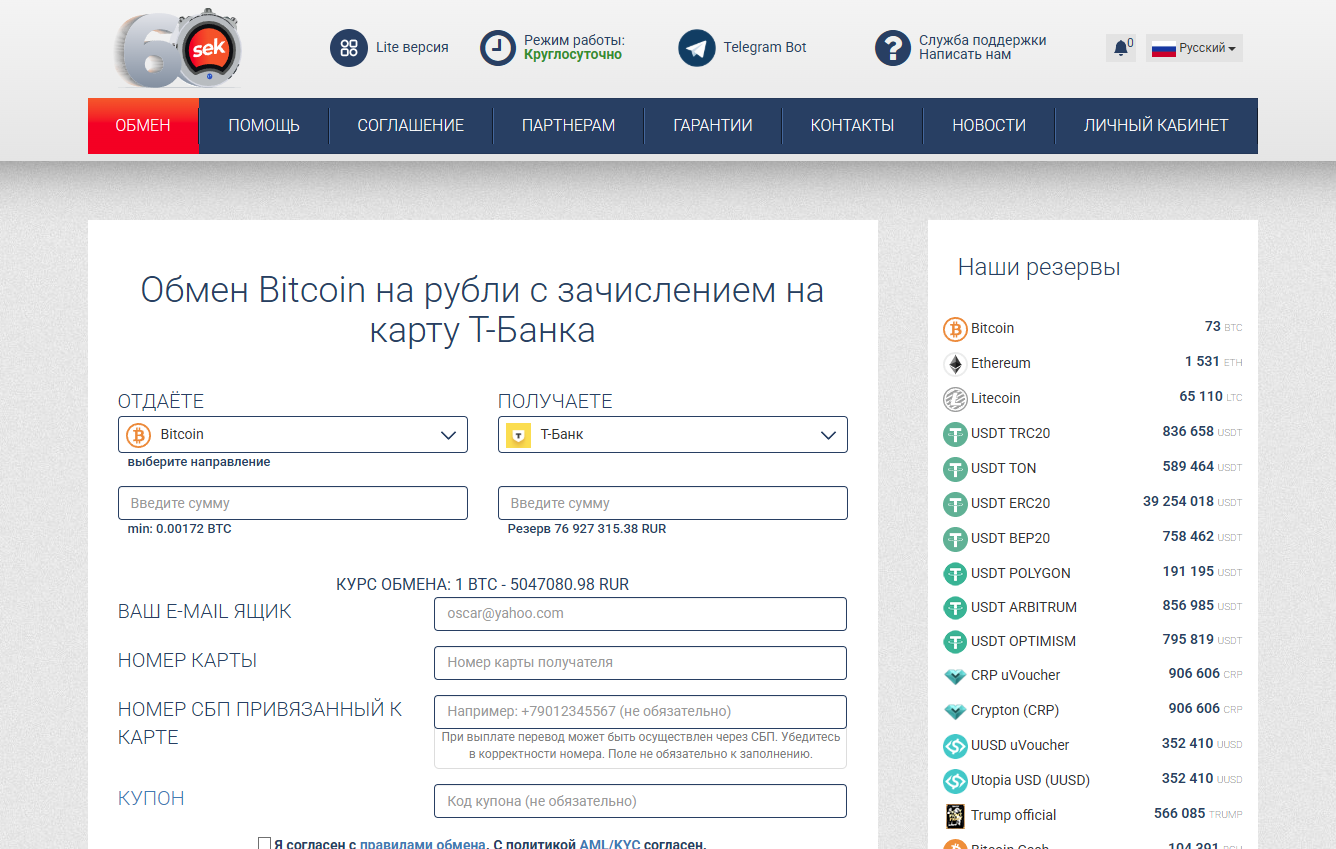The height and width of the screenshot is (849, 1336).
Task: Click the clock icon next to Режим работы
Action: 497,47
